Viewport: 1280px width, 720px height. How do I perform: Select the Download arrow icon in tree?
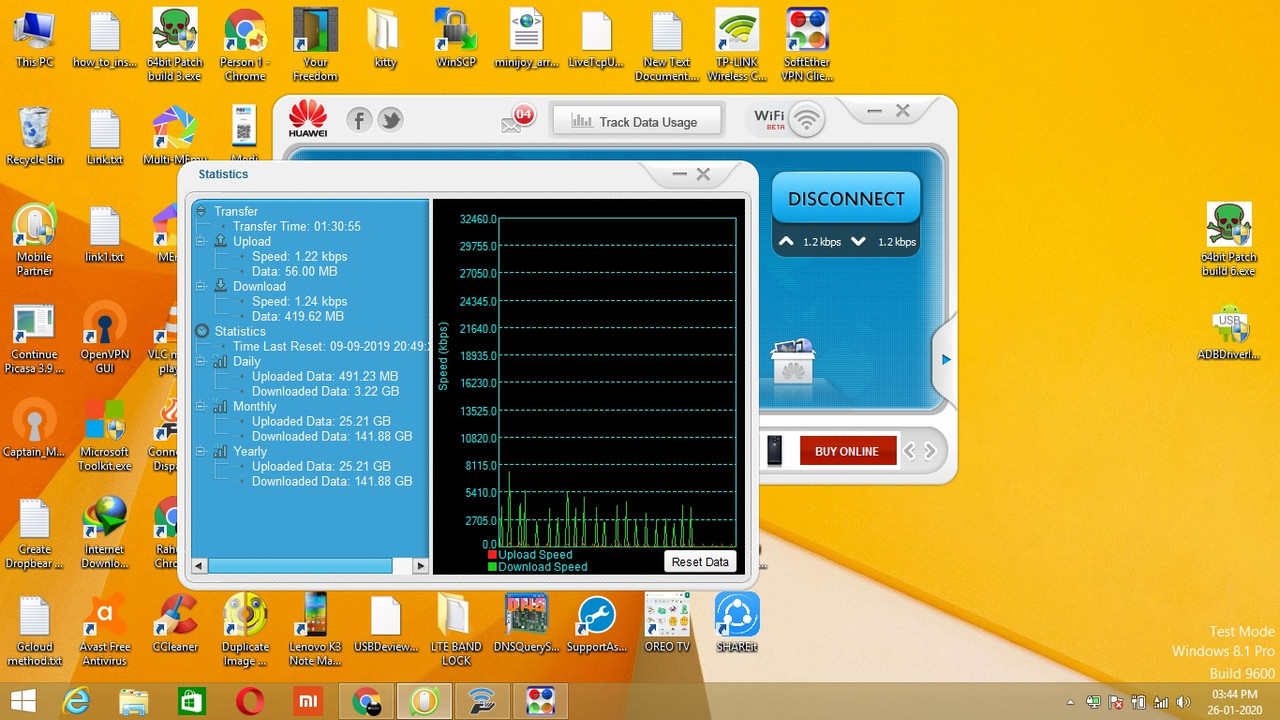tap(221, 286)
